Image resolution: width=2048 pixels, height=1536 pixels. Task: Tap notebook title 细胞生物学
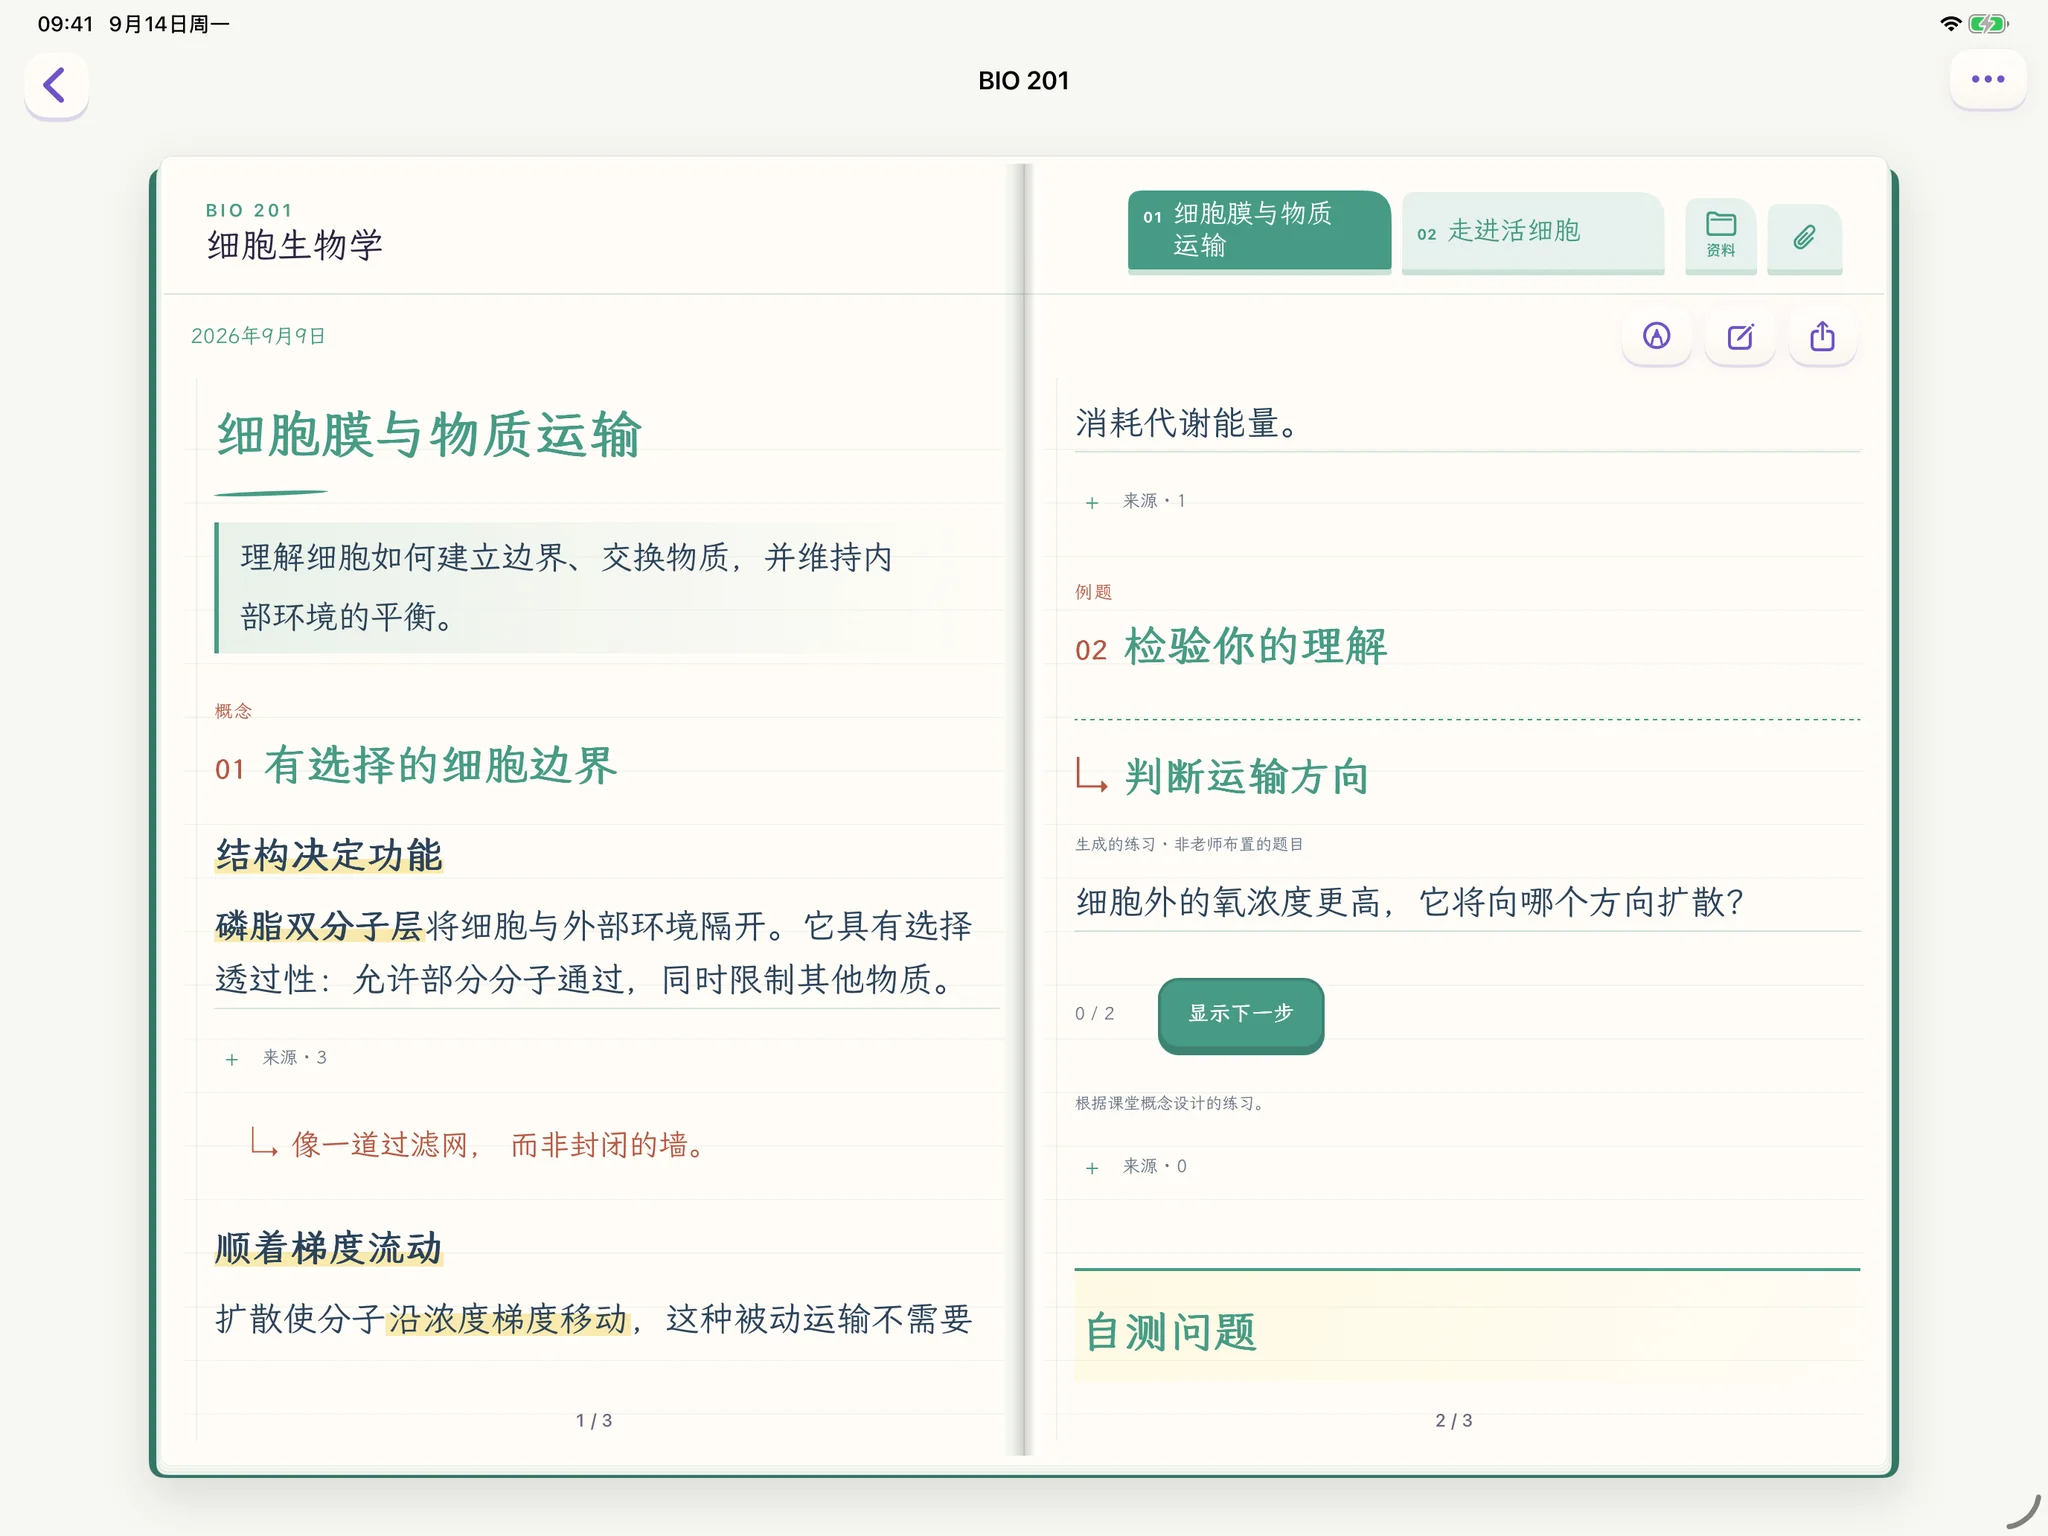(x=295, y=245)
